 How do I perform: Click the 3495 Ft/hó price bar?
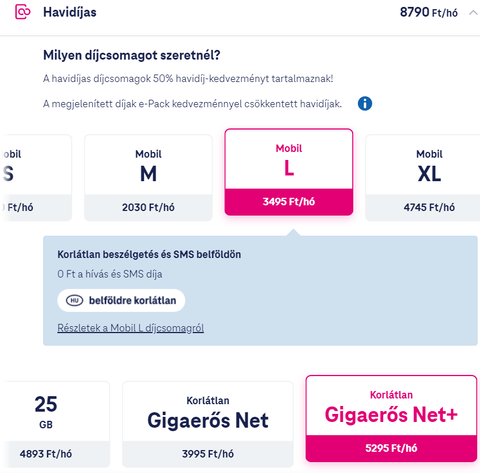point(289,202)
